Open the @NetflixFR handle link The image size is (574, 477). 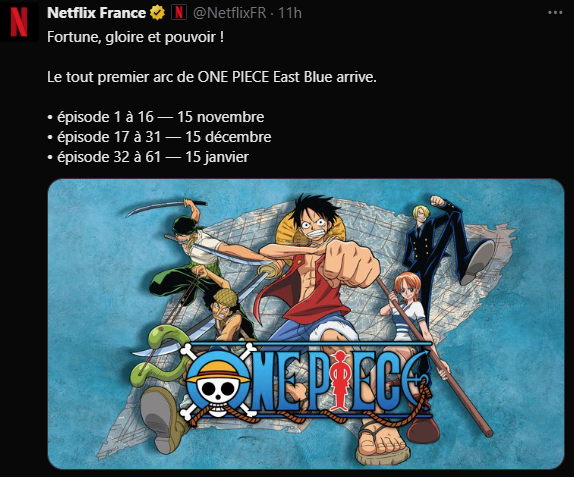tap(230, 13)
